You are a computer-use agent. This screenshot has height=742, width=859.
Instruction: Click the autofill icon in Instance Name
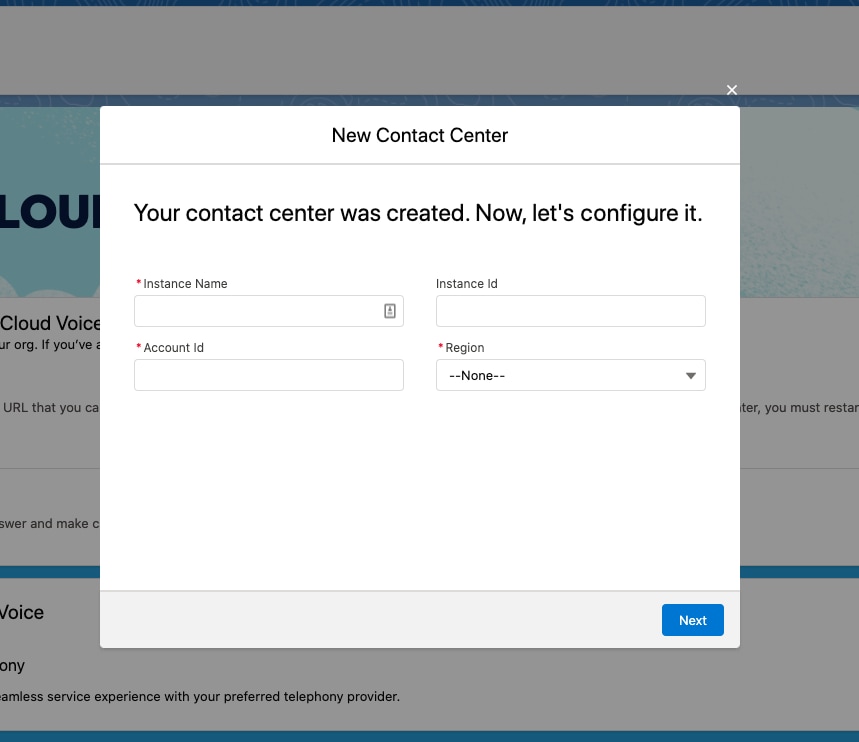click(390, 311)
